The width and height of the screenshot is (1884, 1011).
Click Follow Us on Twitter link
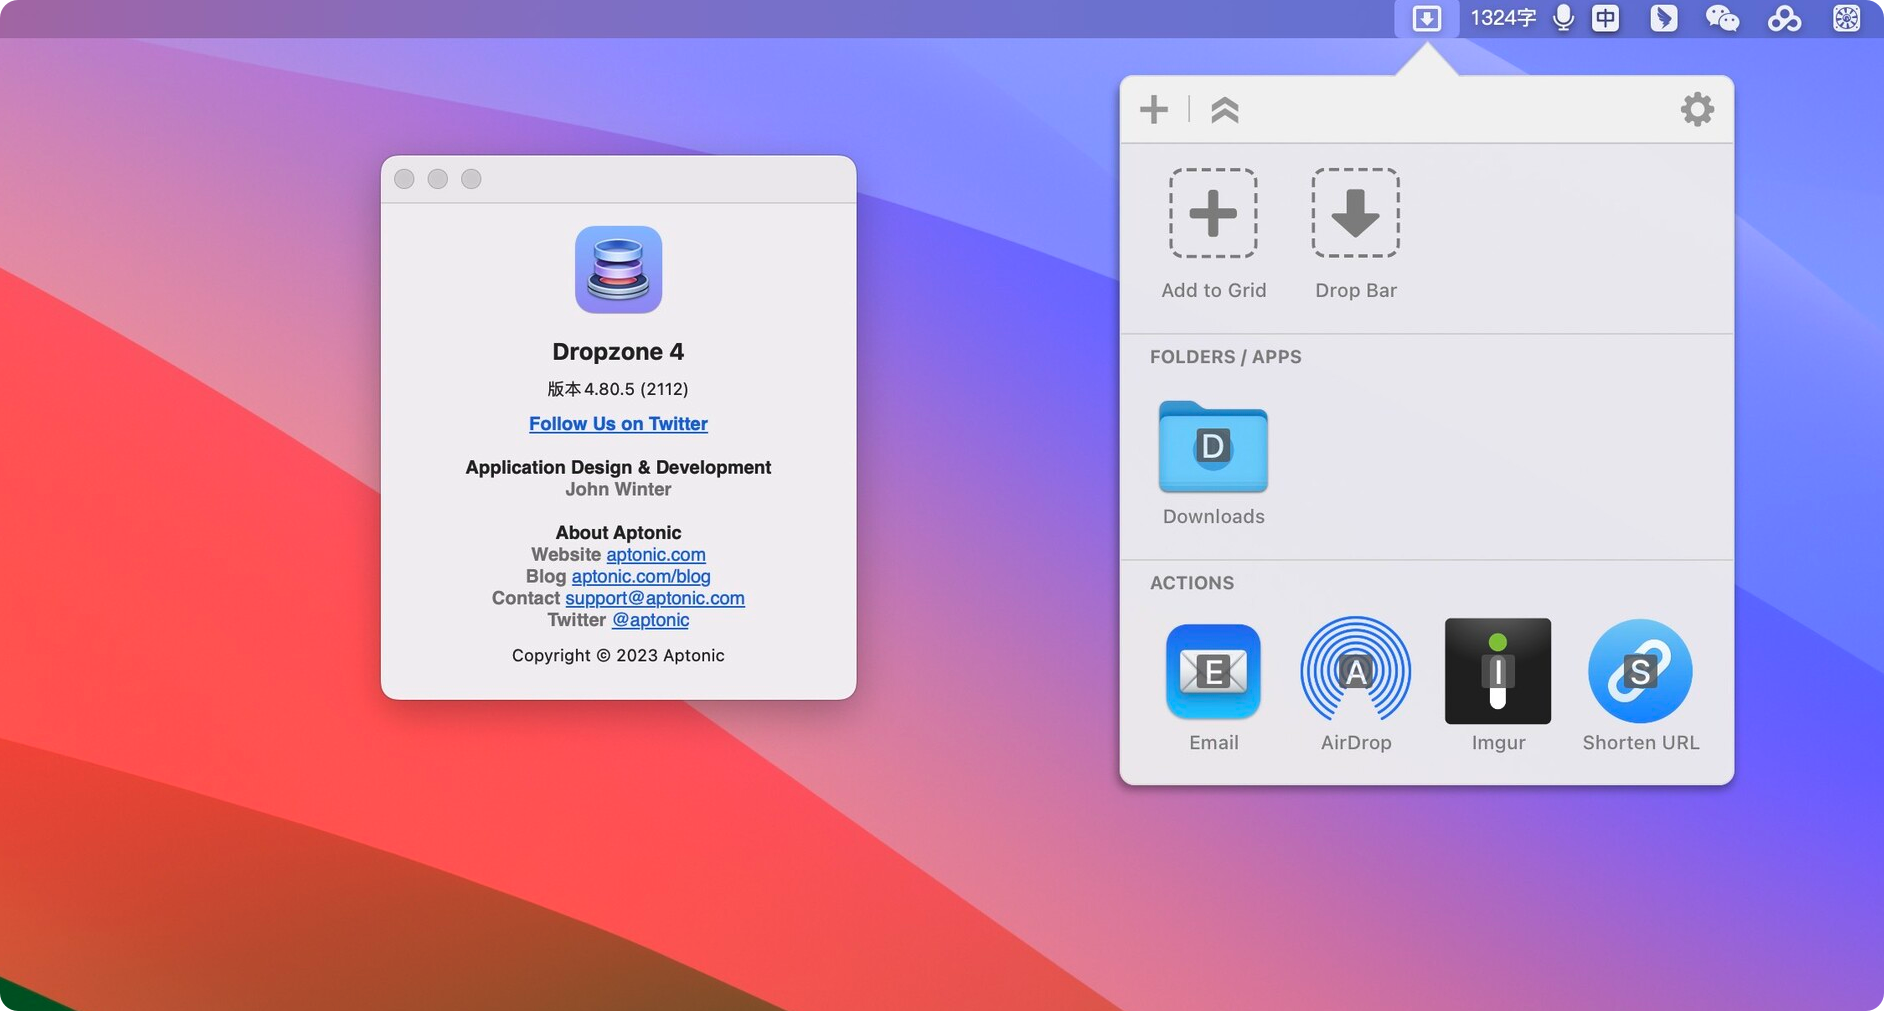tap(618, 424)
